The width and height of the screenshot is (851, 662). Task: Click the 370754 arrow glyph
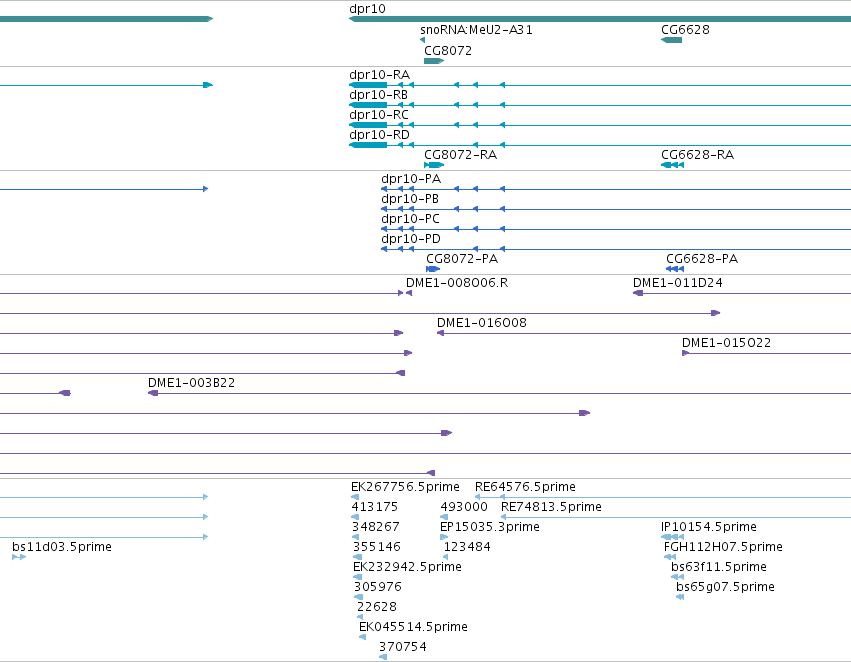click(383, 657)
